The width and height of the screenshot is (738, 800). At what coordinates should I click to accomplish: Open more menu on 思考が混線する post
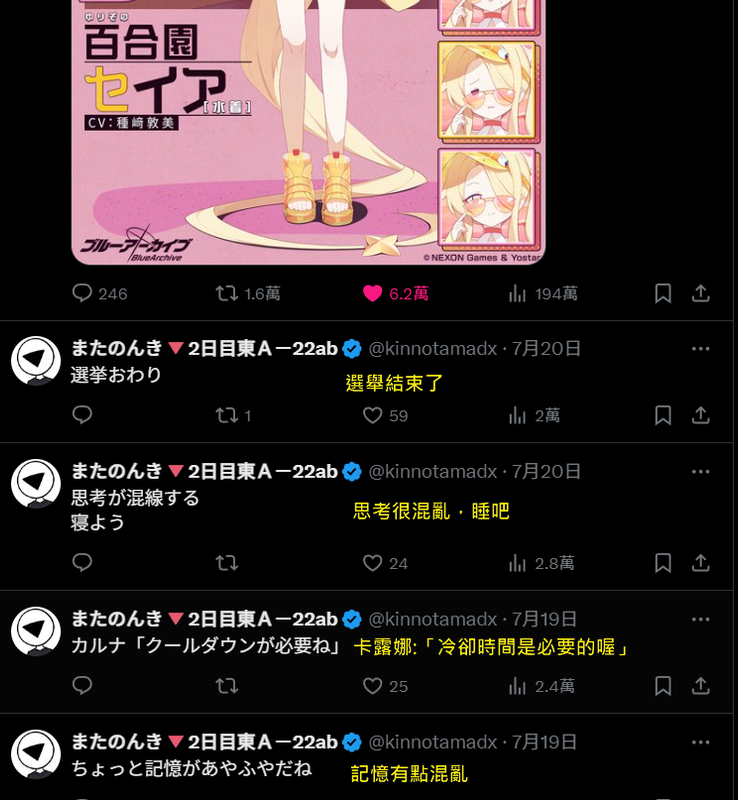(700, 471)
